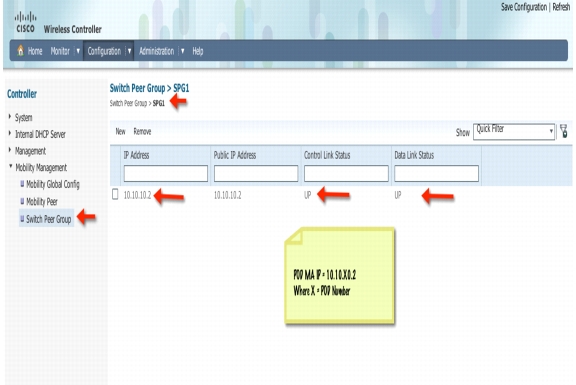
Task: Click the bullet icon beside Switch Peer Group
Action: (22, 219)
